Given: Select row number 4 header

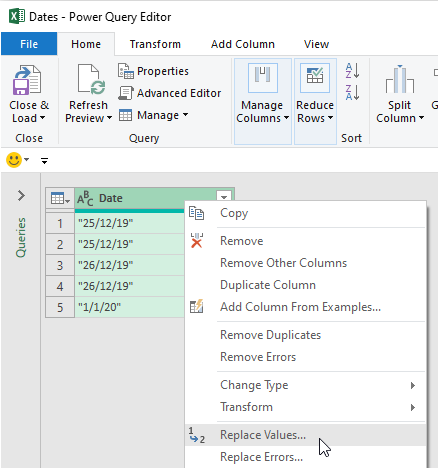Looking at the screenshot, I should coord(60,286).
